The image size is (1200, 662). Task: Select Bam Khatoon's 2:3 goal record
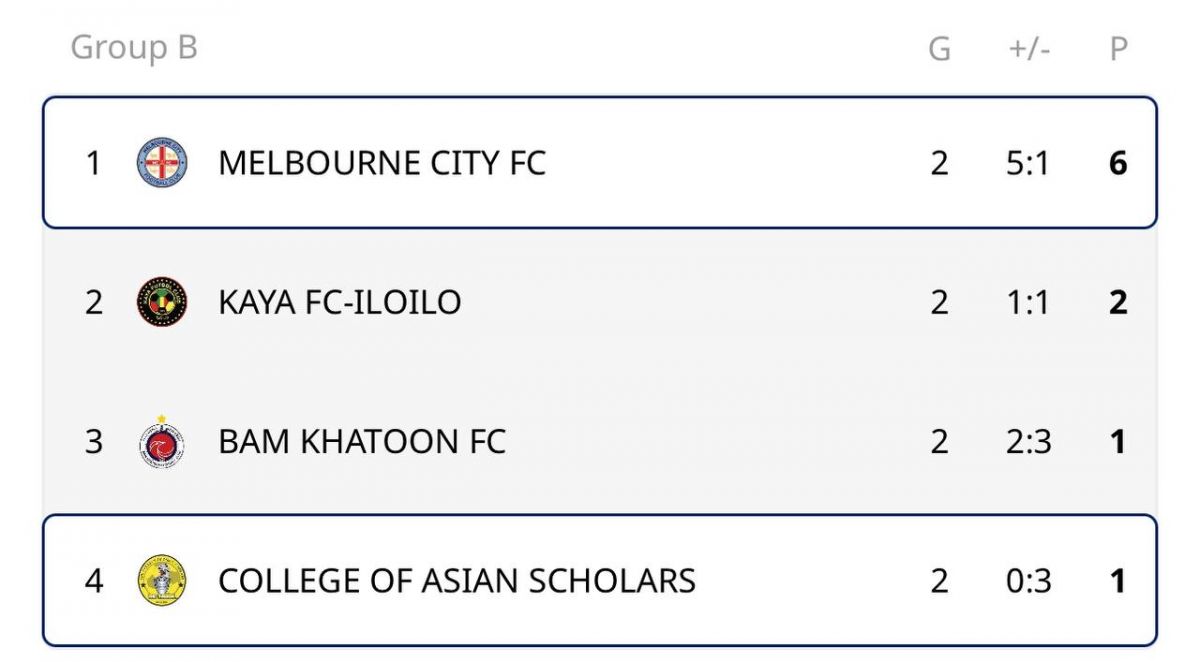[1029, 441]
